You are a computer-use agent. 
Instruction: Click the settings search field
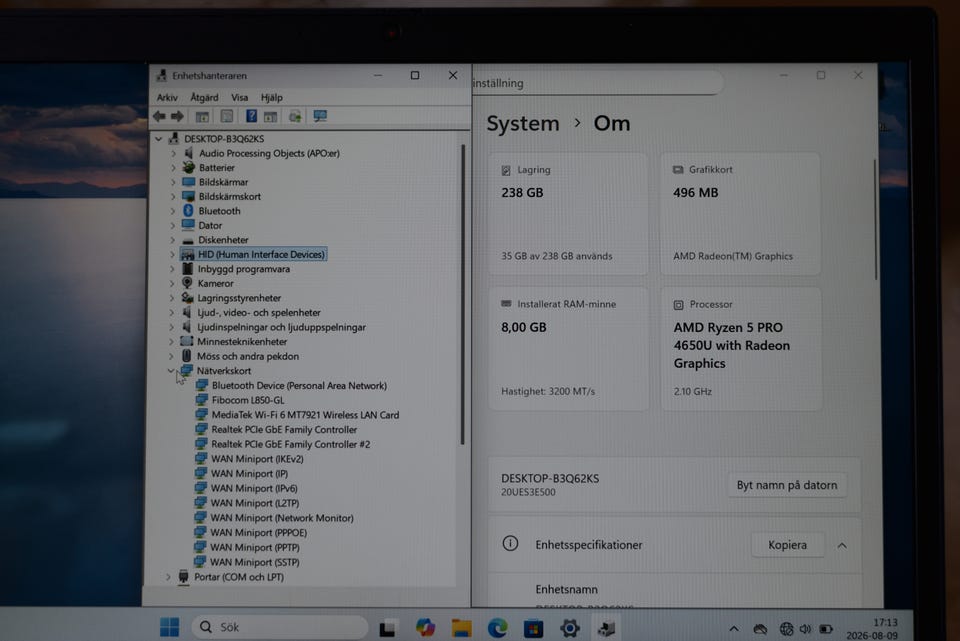click(x=597, y=83)
